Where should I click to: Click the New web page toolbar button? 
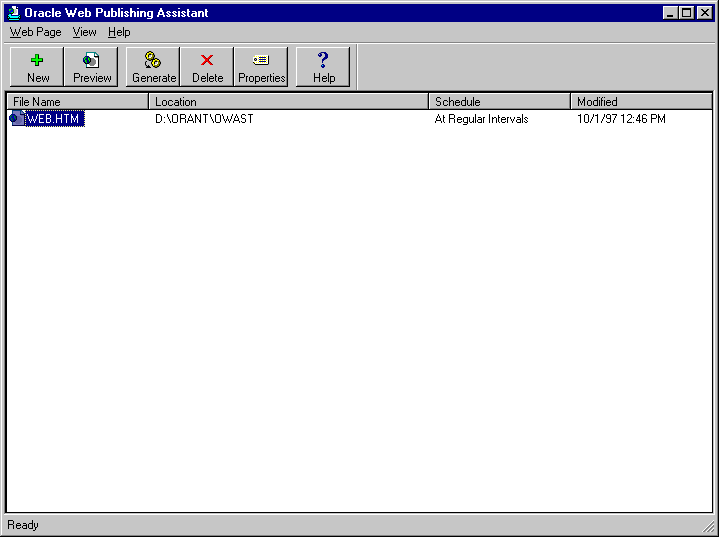[x=37, y=67]
